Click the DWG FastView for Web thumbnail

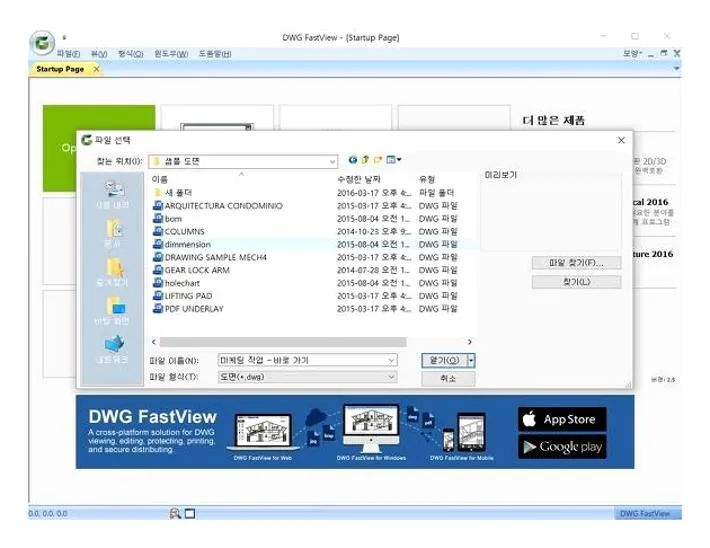pos(263,432)
